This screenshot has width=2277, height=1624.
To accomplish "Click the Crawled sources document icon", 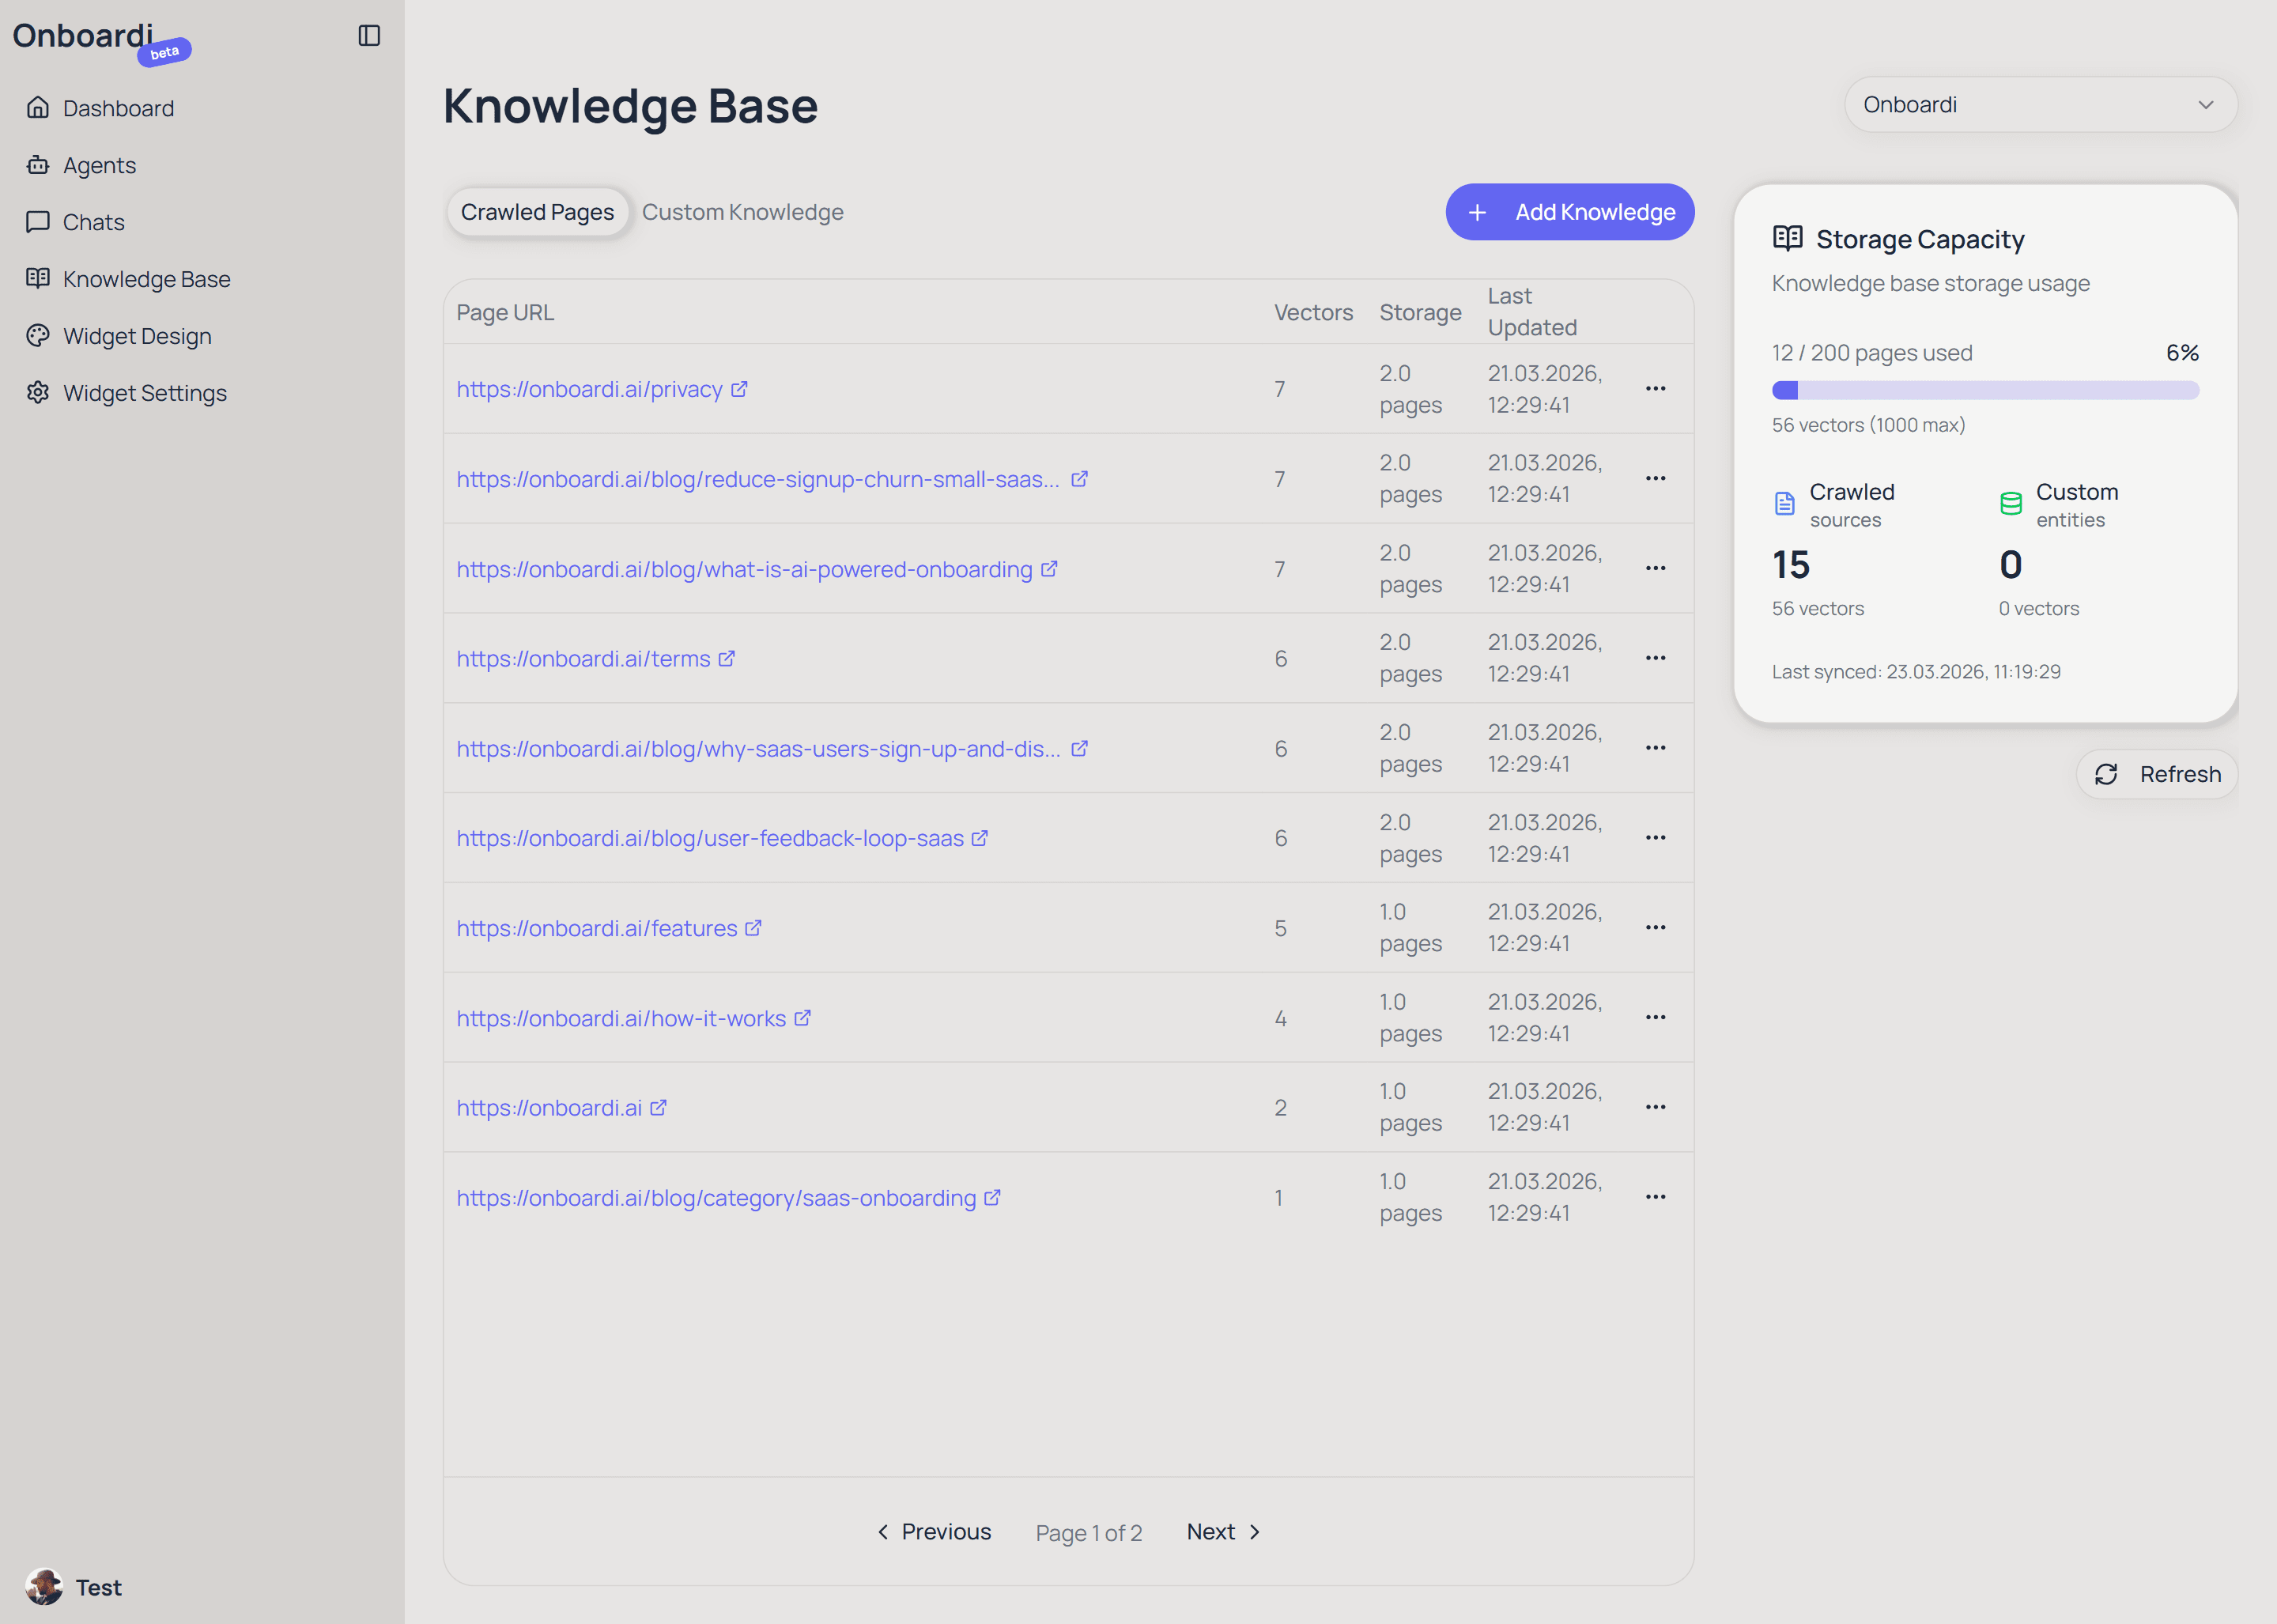I will (x=1785, y=503).
